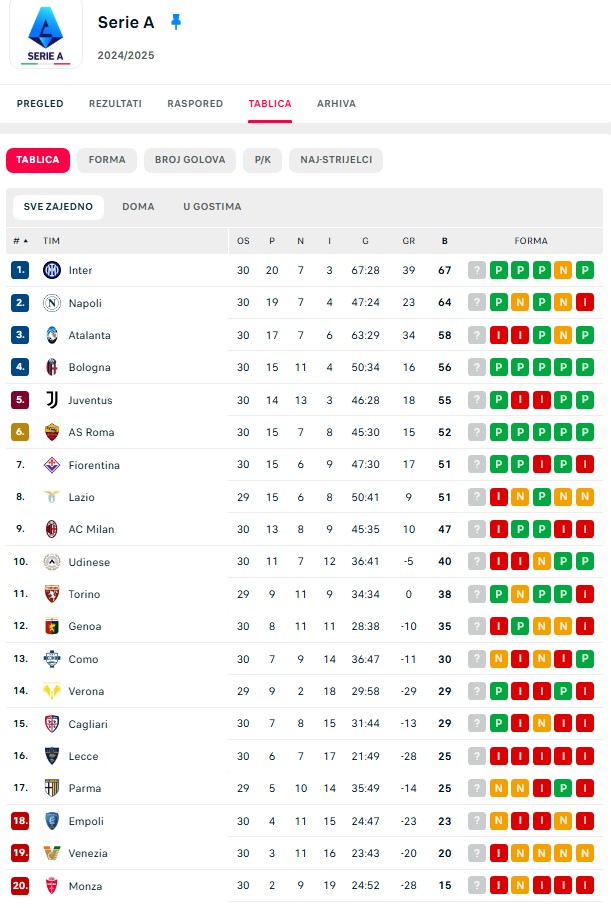Click the Fiorentina club badge
This screenshot has height=908, width=611.
[x=52, y=465]
